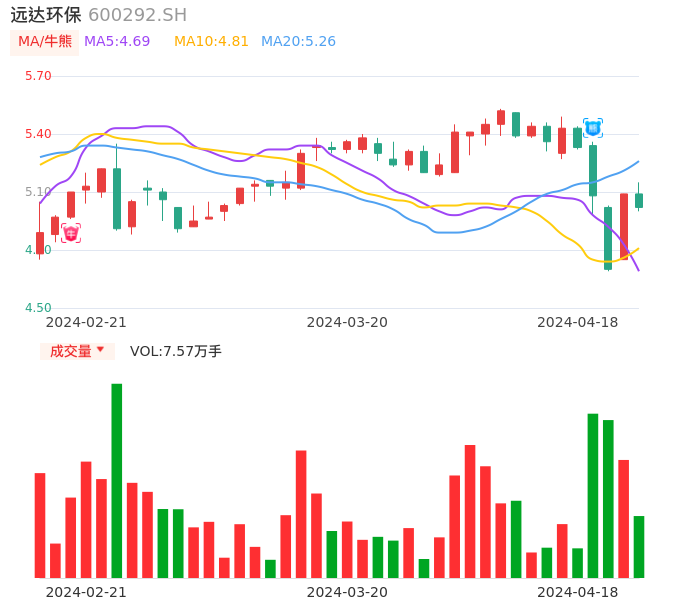Click the 5.70 price axis label
686x606 pixels.
(38, 76)
